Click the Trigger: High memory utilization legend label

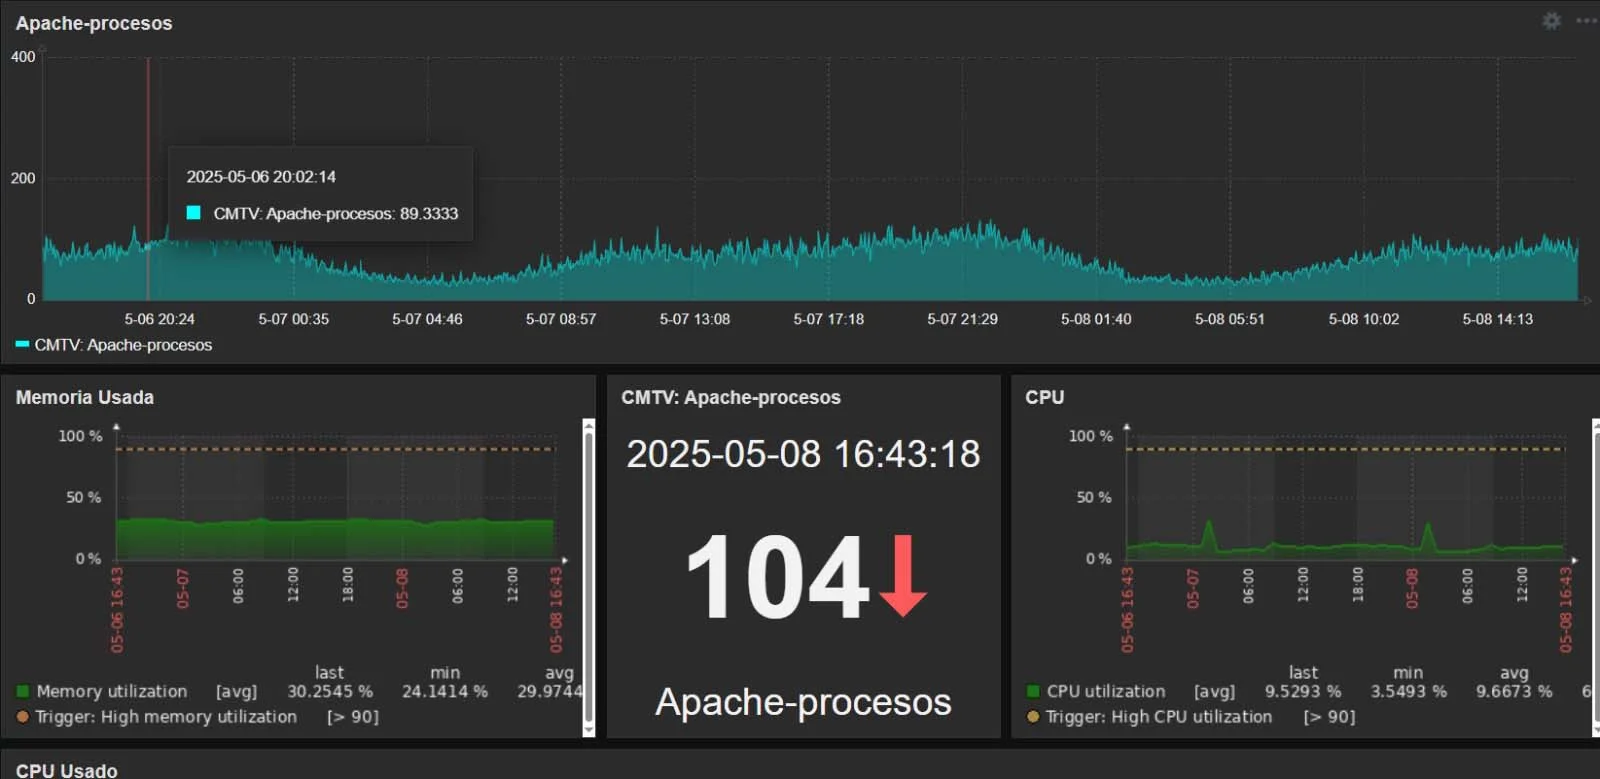[166, 716]
